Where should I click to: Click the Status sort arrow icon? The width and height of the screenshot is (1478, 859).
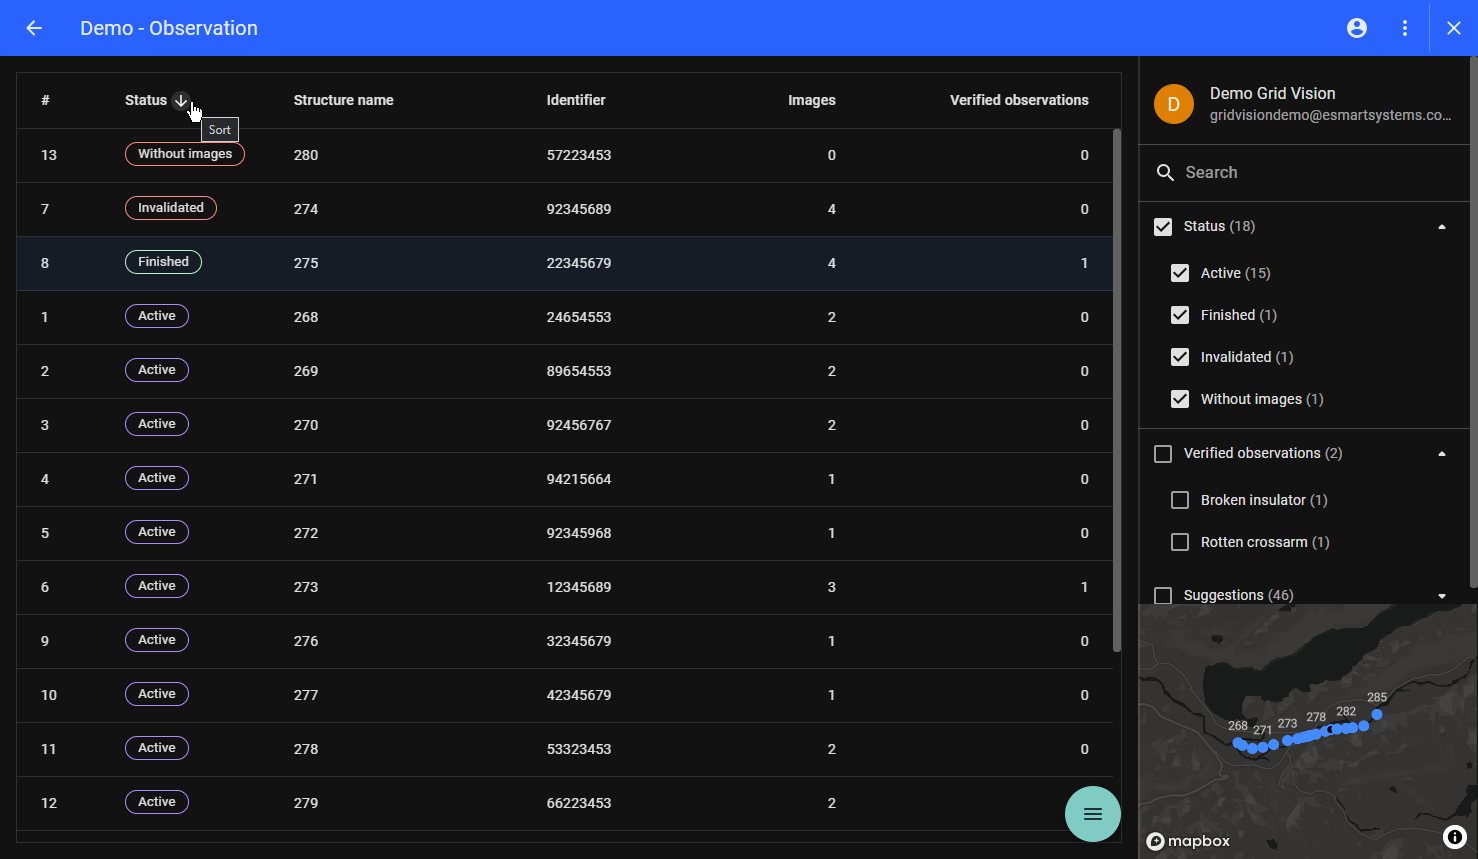181,100
